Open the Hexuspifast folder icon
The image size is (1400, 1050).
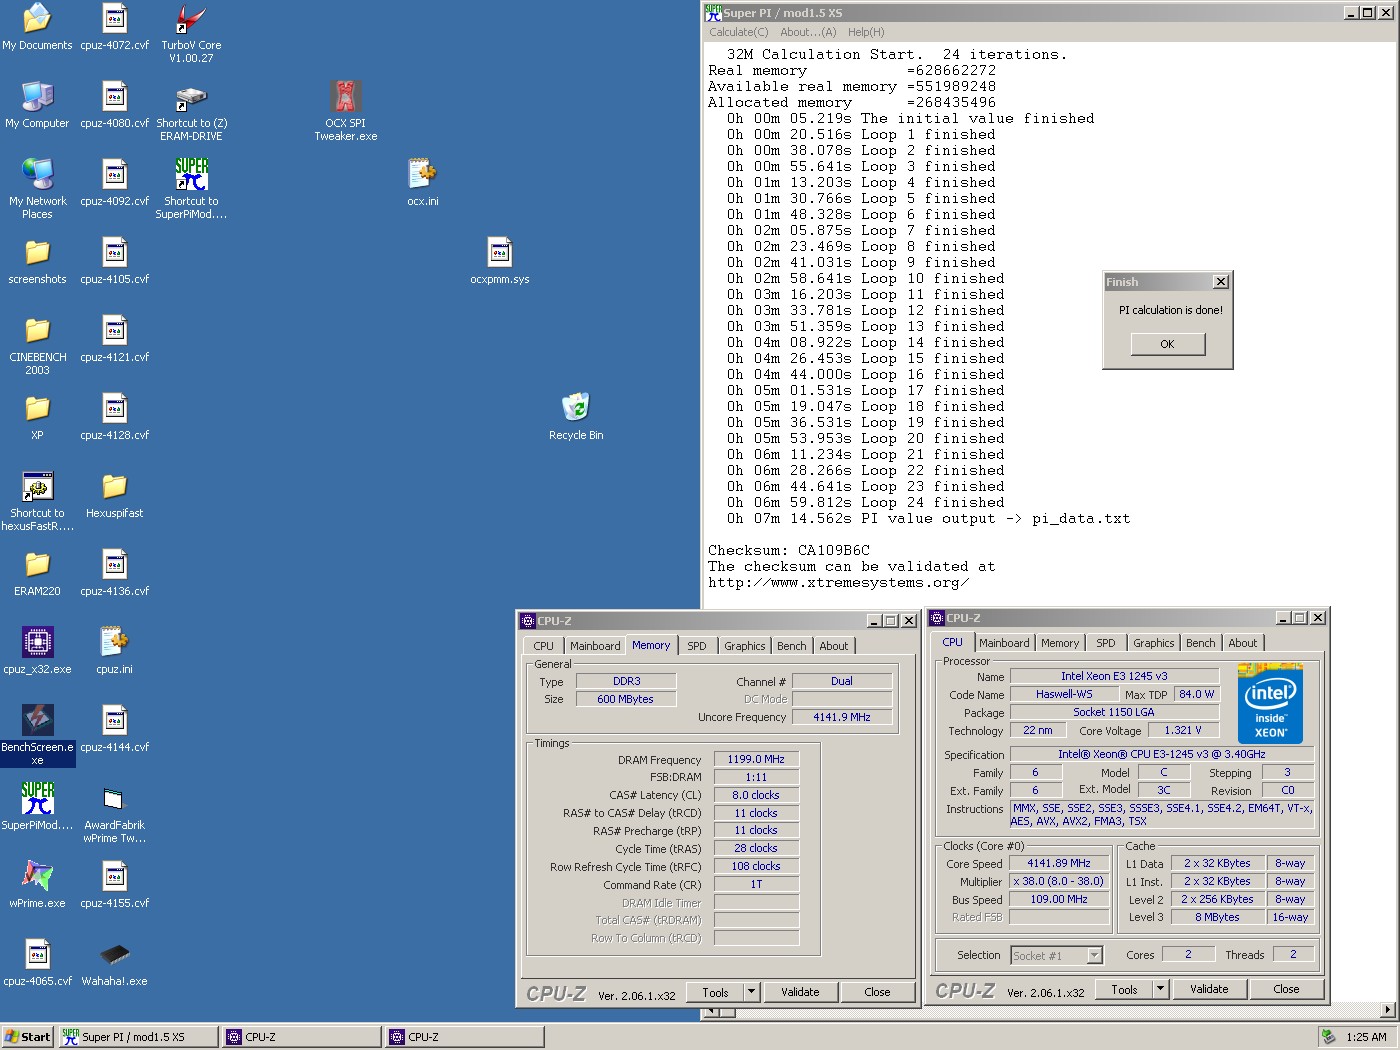(x=114, y=494)
